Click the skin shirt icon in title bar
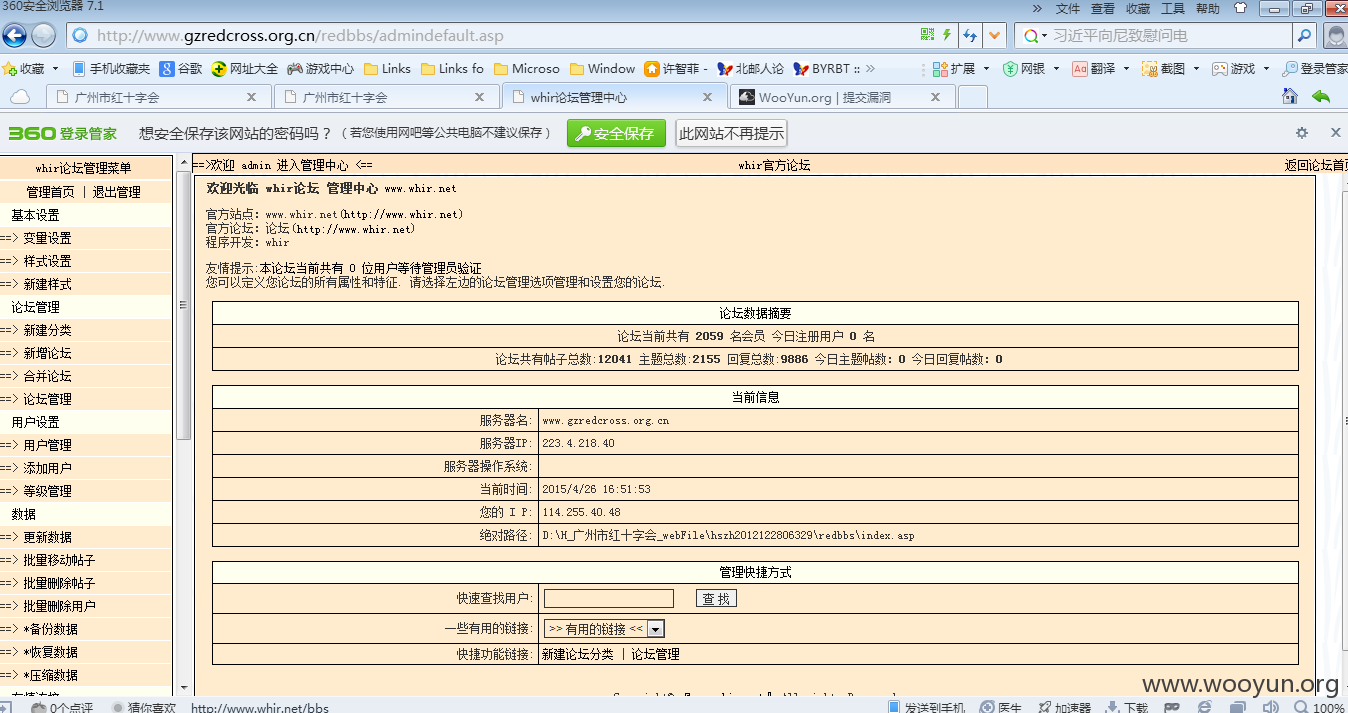This screenshot has width=1348, height=713. click(1241, 8)
